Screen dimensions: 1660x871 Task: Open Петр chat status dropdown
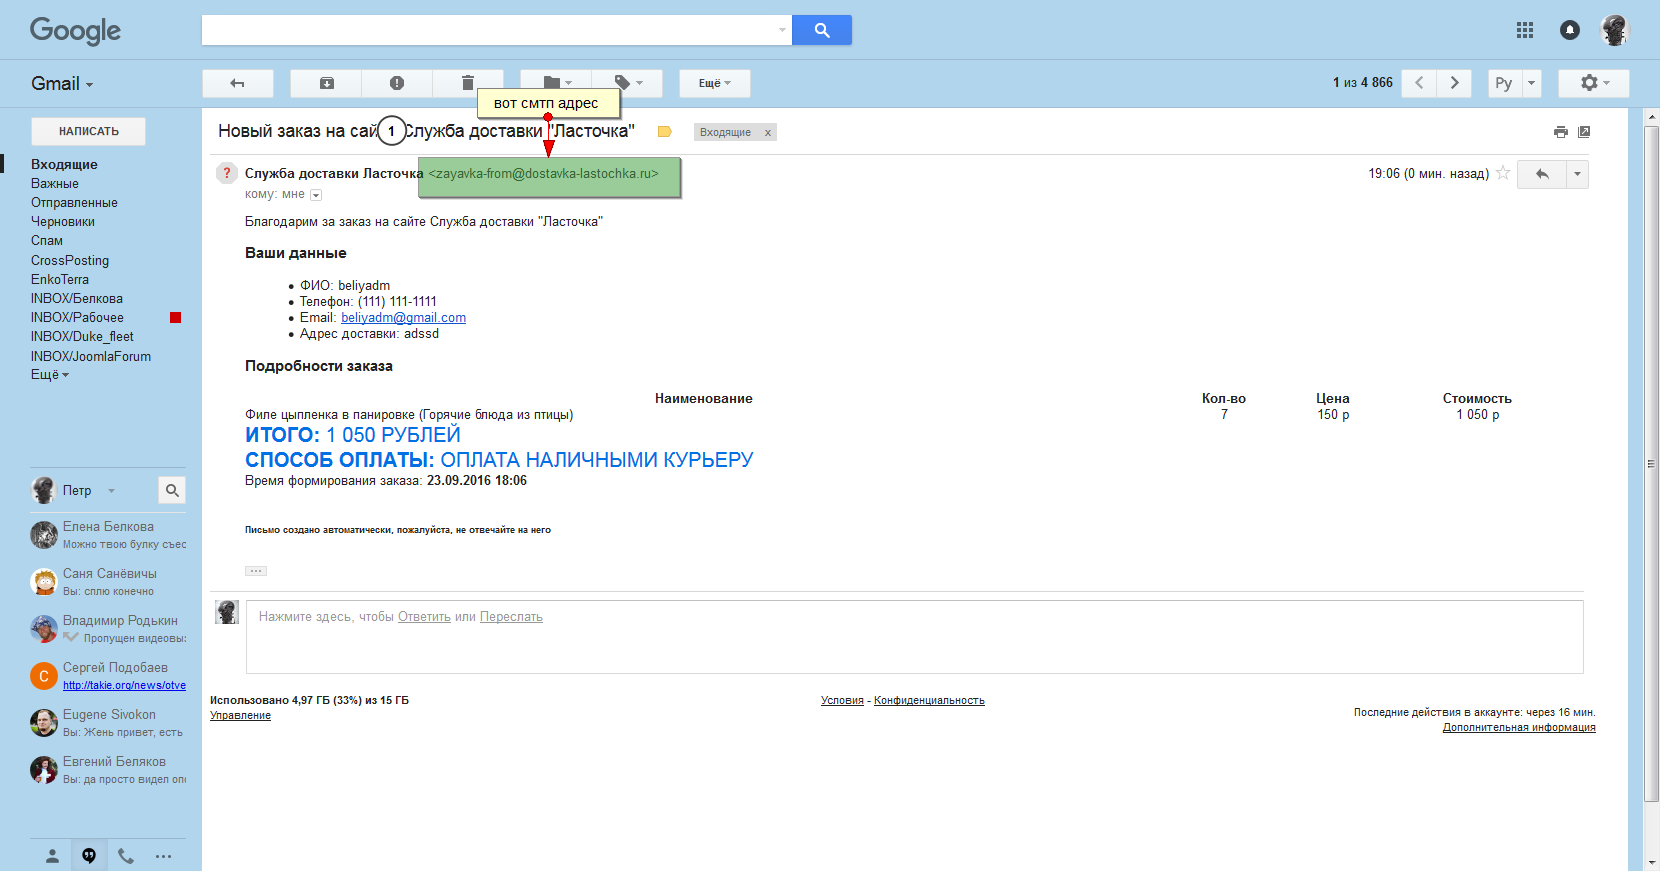(x=111, y=491)
